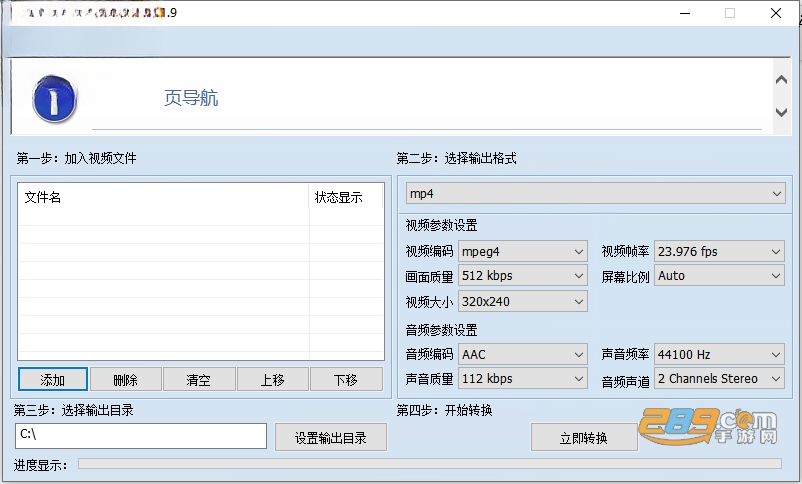Screen dimensions: 802x484
Task: Click the 清空 clear list button
Action: pyautogui.click(x=199, y=380)
